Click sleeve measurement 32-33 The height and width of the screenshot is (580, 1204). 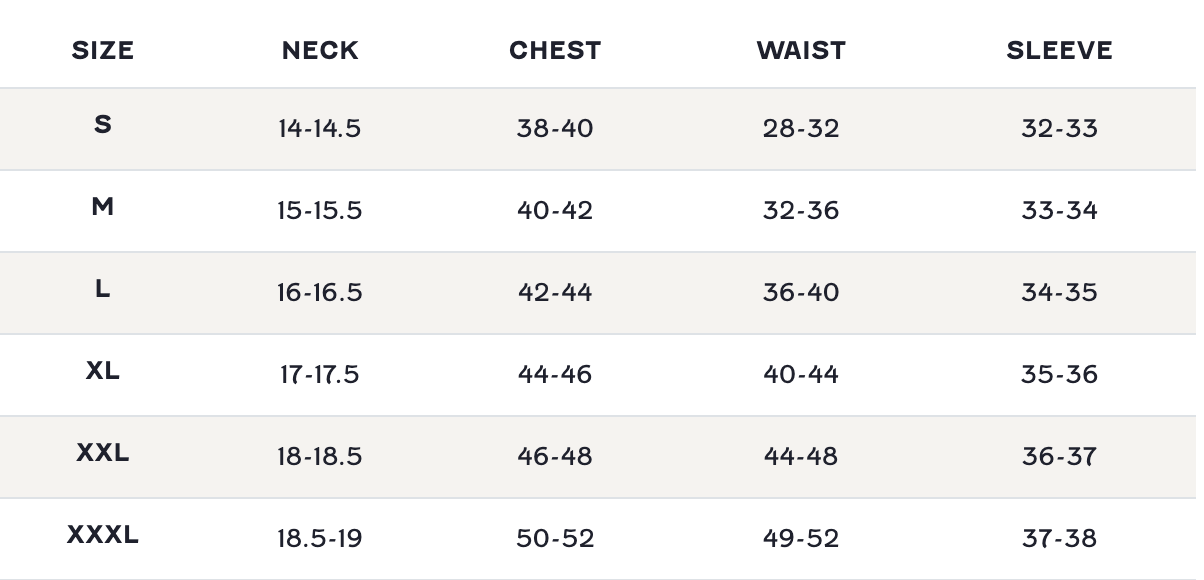click(x=1059, y=128)
